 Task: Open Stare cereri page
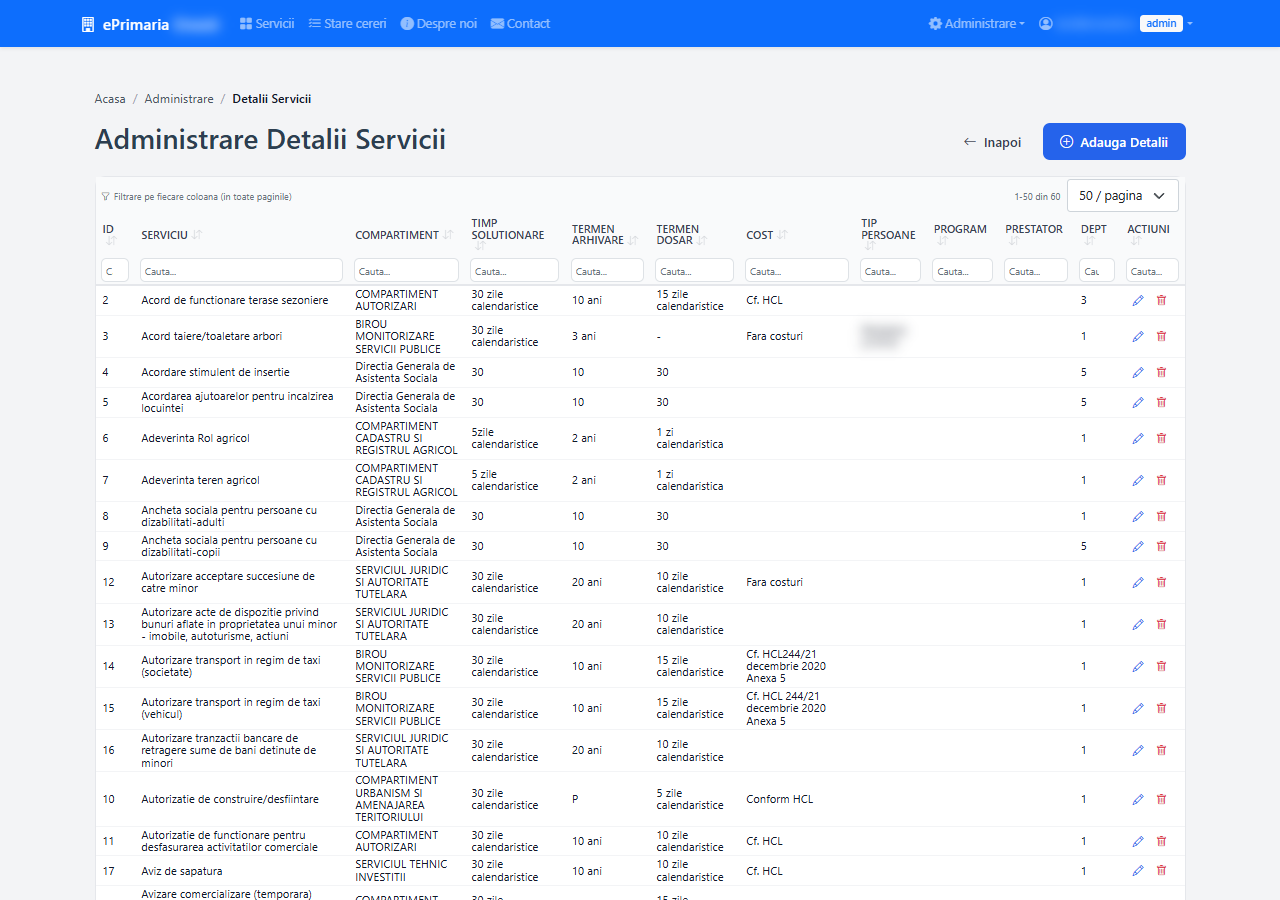pyautogui.click(x=347, y=23)
